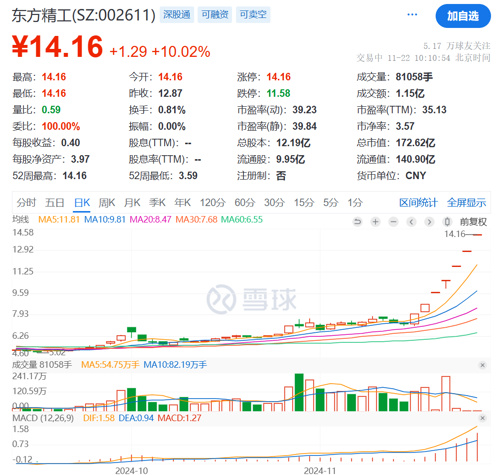
Task: Click the MACD:1.27 value
Action: pyautogui.click(x=179, y=418)
